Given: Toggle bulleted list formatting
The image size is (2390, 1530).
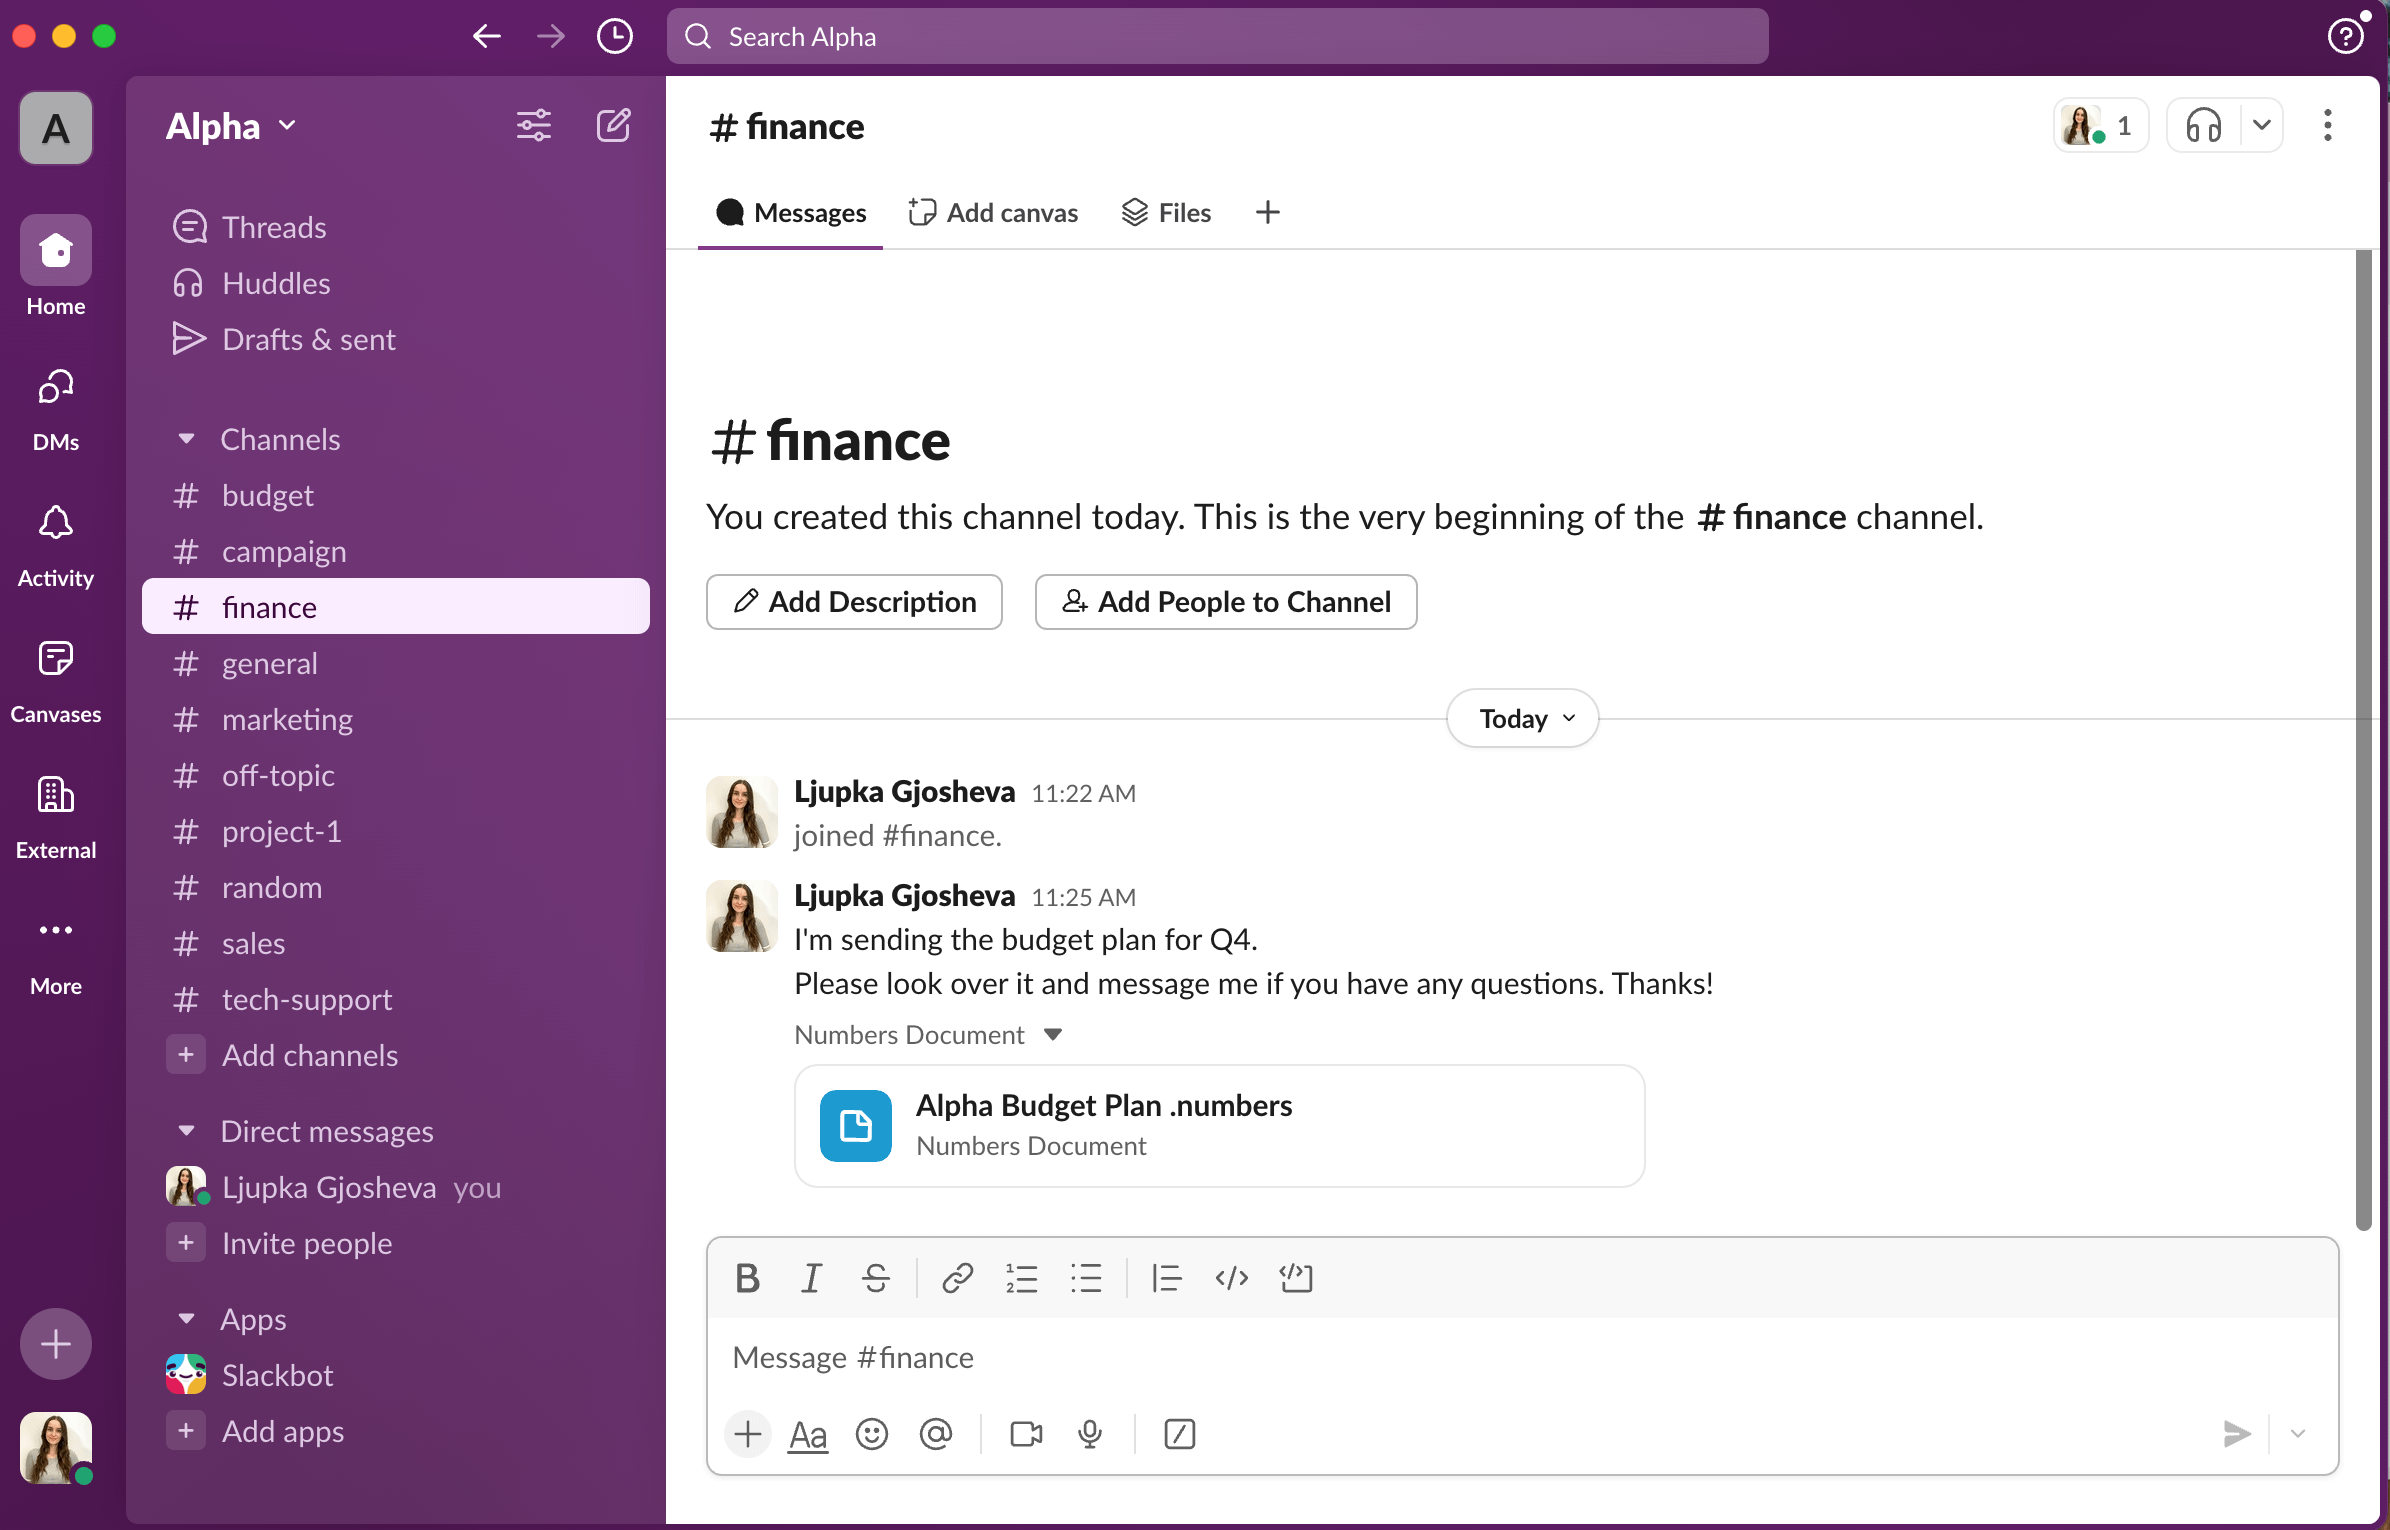Looking at the screenshot, I should [1085, 1278].
